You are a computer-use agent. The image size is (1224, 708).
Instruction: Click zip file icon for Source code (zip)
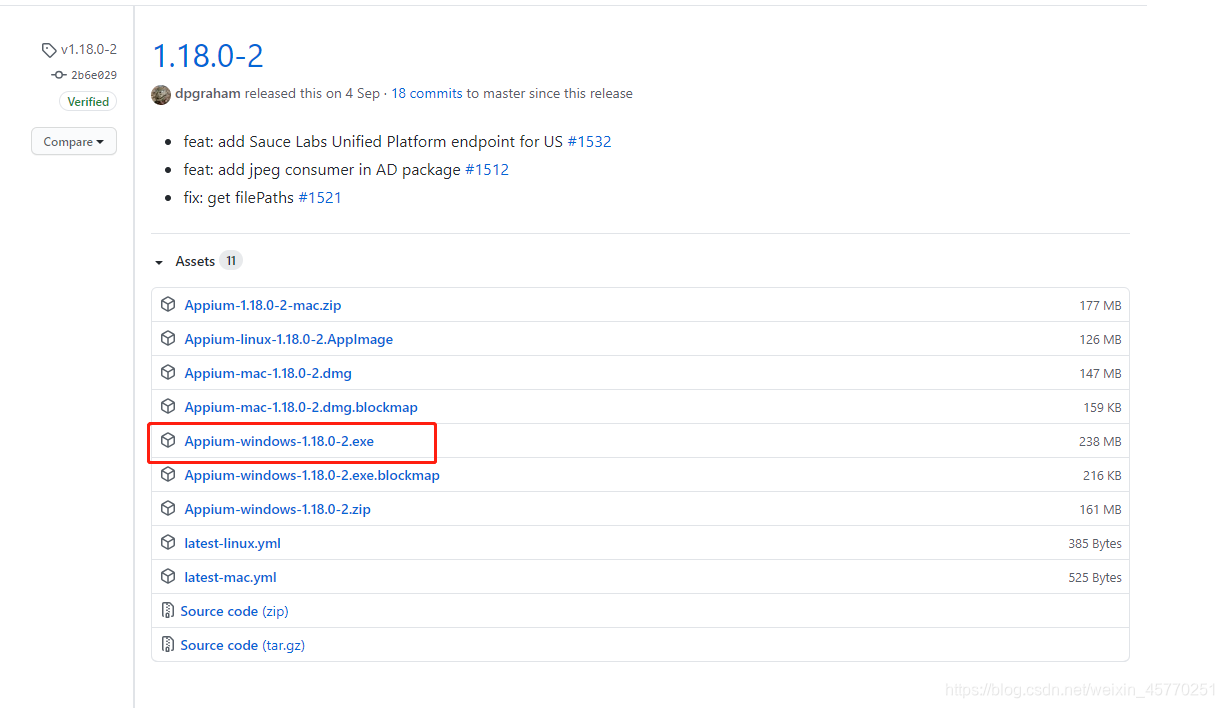pyautogui.click(x=168, y=610)
